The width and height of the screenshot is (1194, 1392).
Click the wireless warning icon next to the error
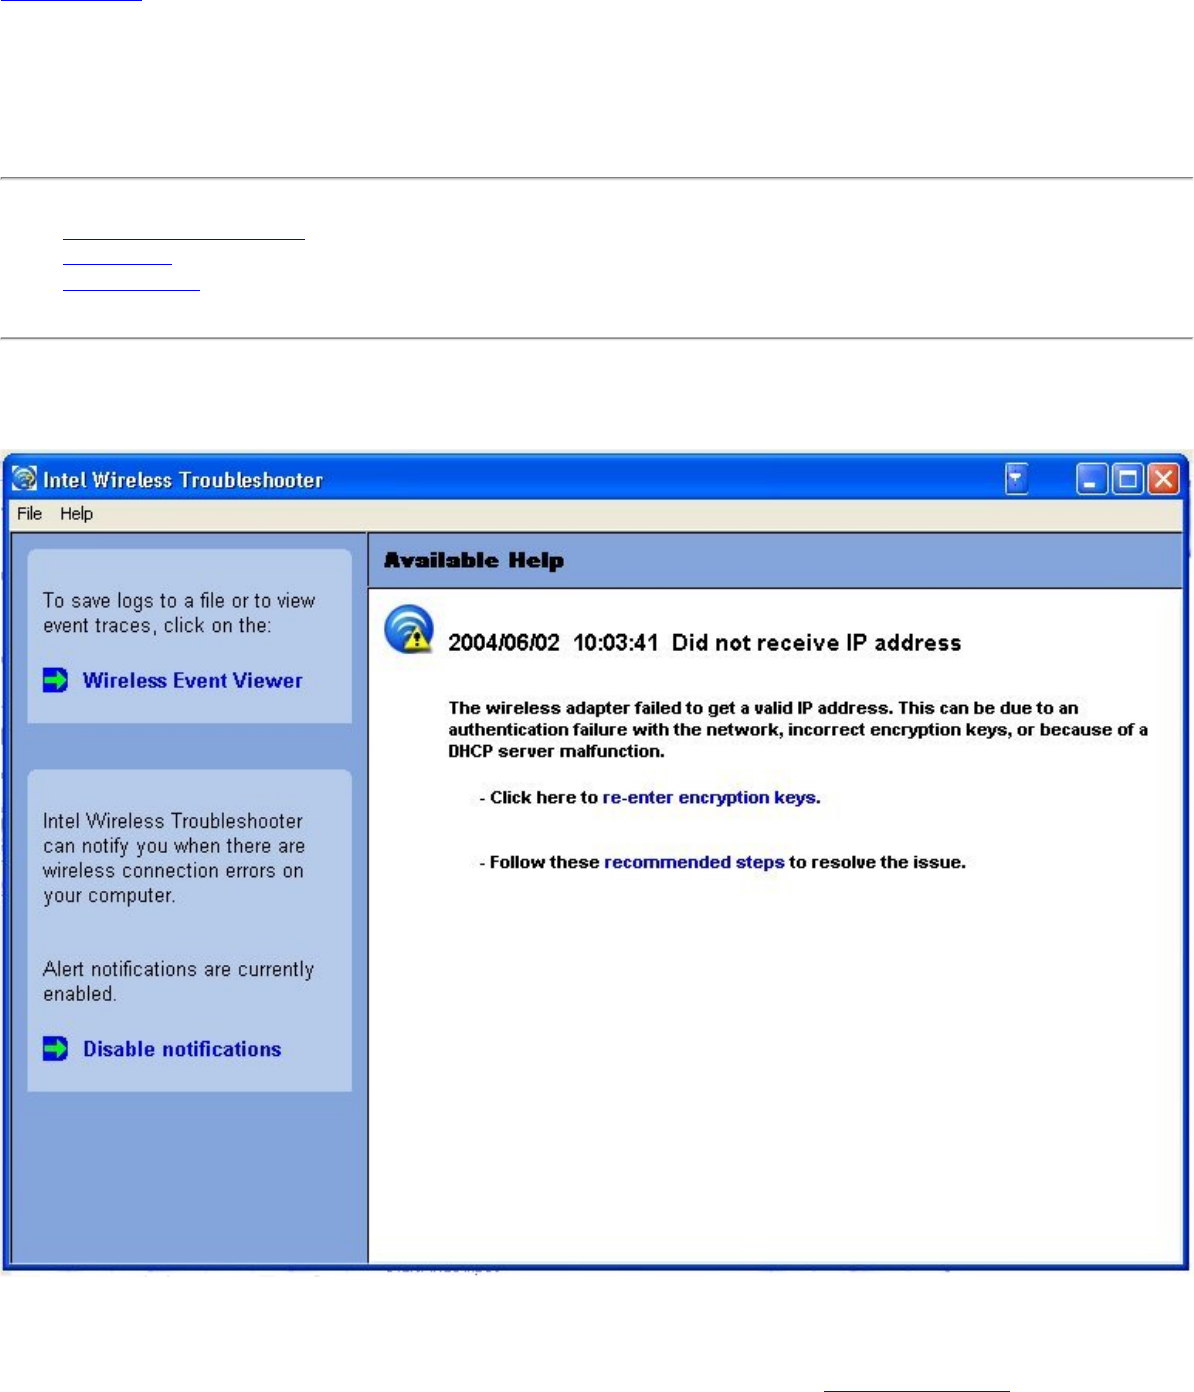coord(409,630)
